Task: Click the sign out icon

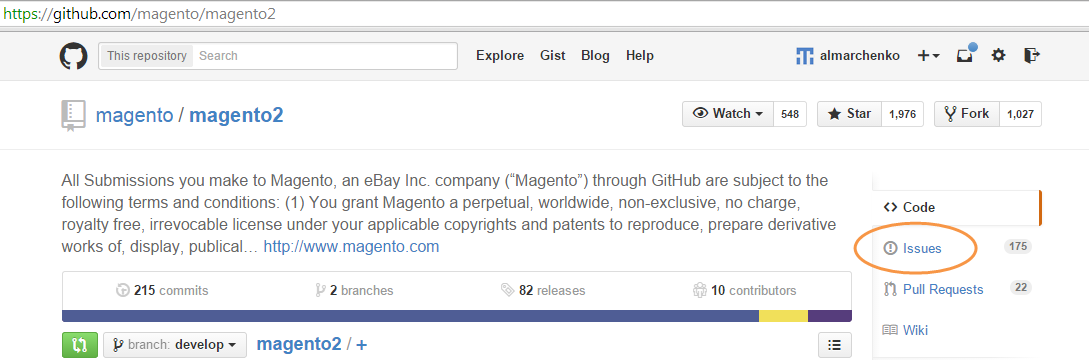Action: [x=1032, y=56]
